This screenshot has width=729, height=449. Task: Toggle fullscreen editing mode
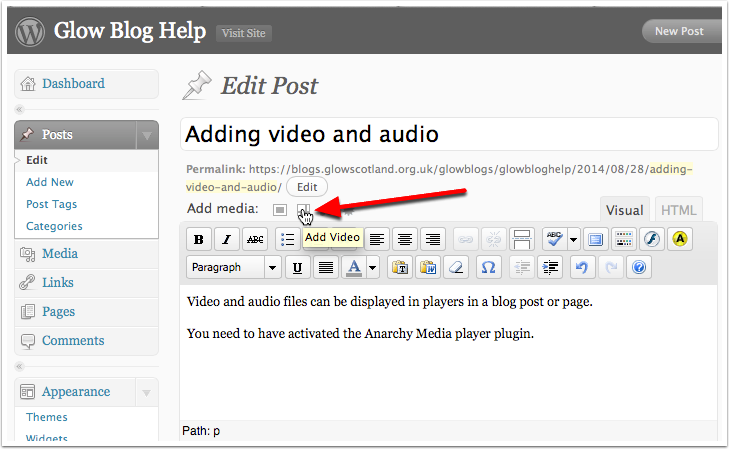coord(596,239)
